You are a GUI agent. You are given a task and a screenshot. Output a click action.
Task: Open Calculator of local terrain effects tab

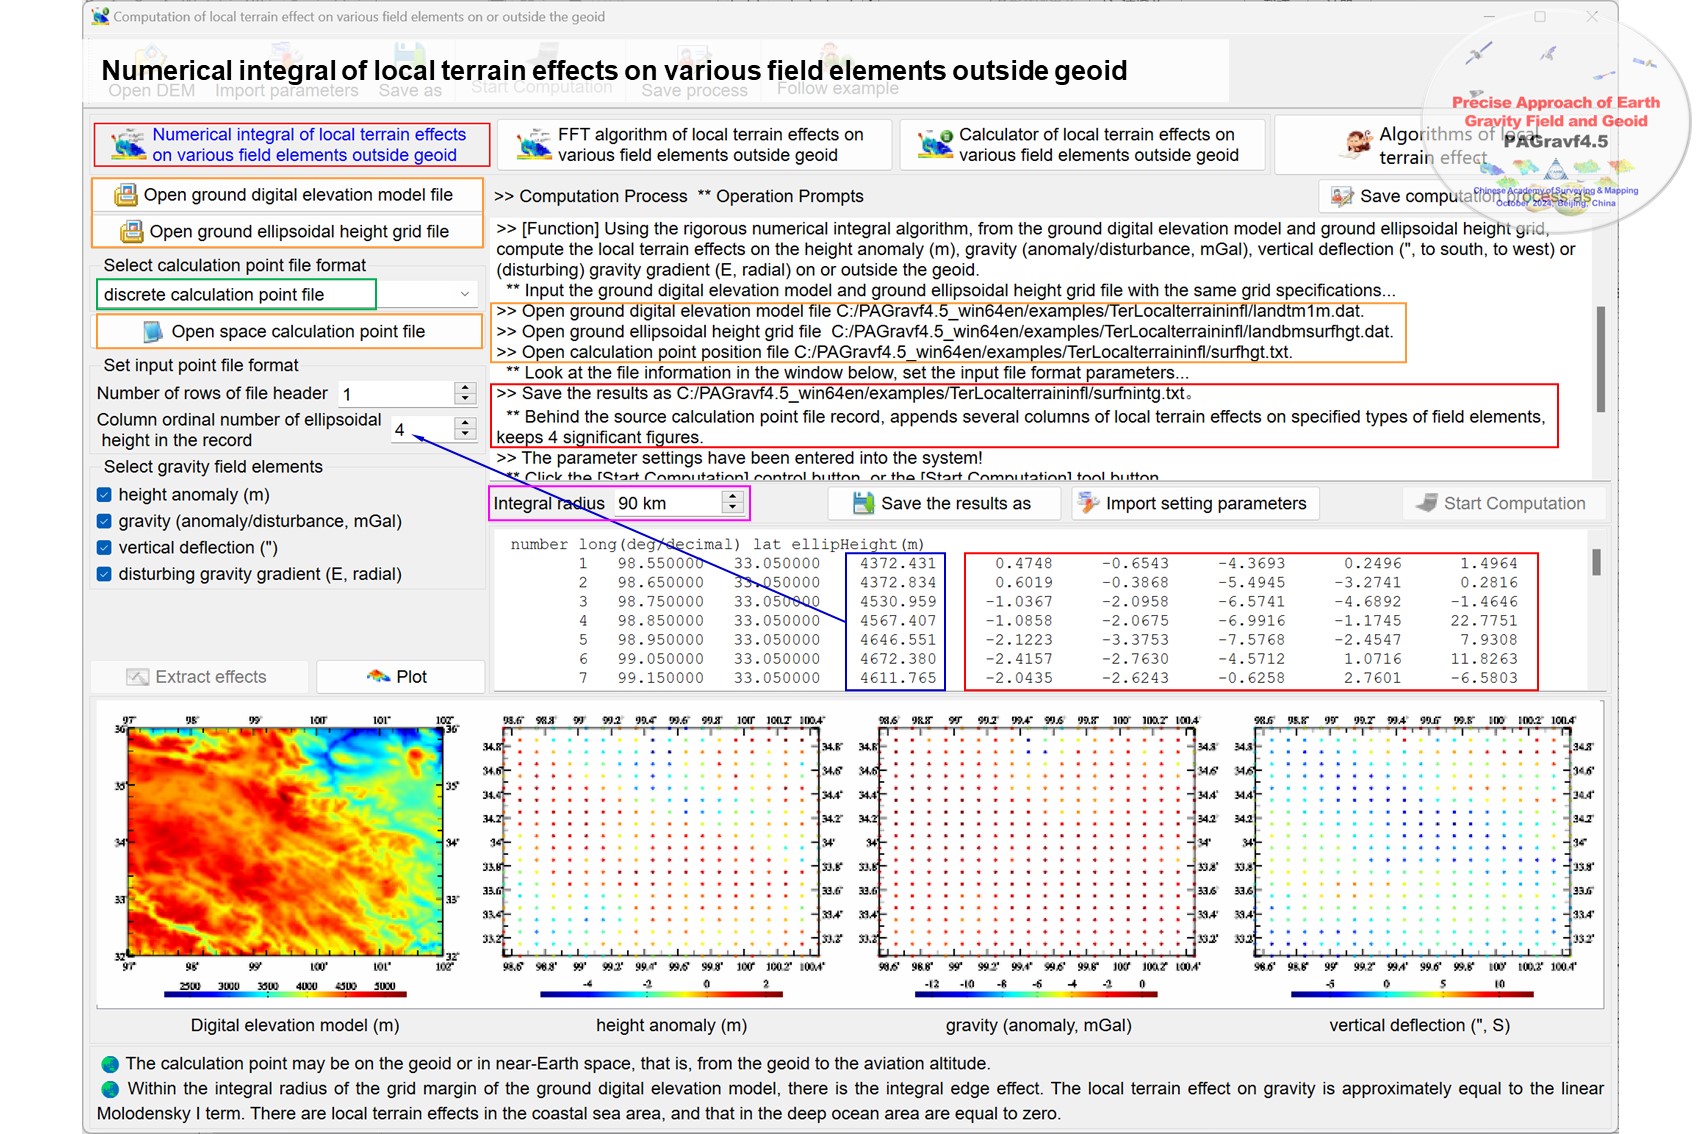tap(1082, 144)
